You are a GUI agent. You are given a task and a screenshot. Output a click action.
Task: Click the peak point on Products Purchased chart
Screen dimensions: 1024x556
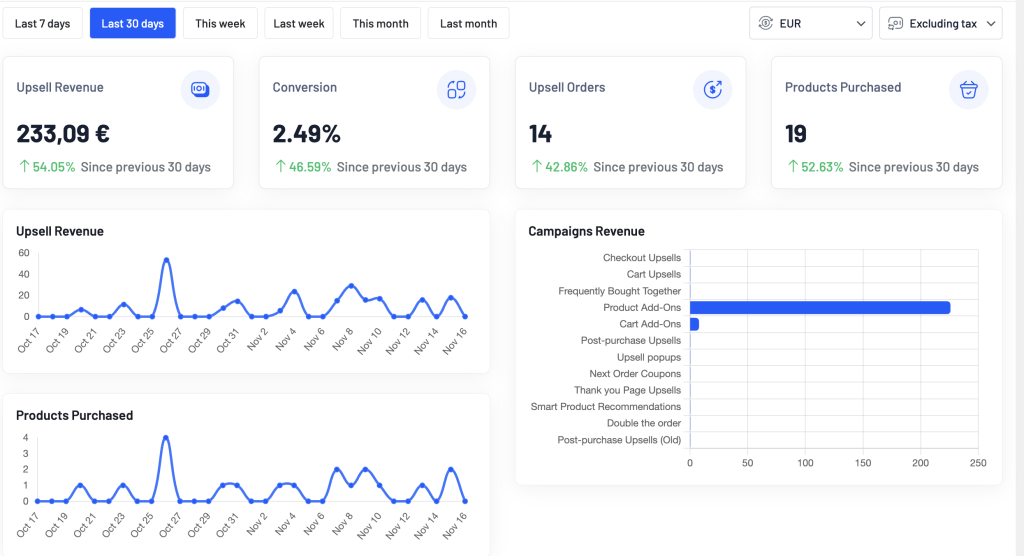pos(166,438)
